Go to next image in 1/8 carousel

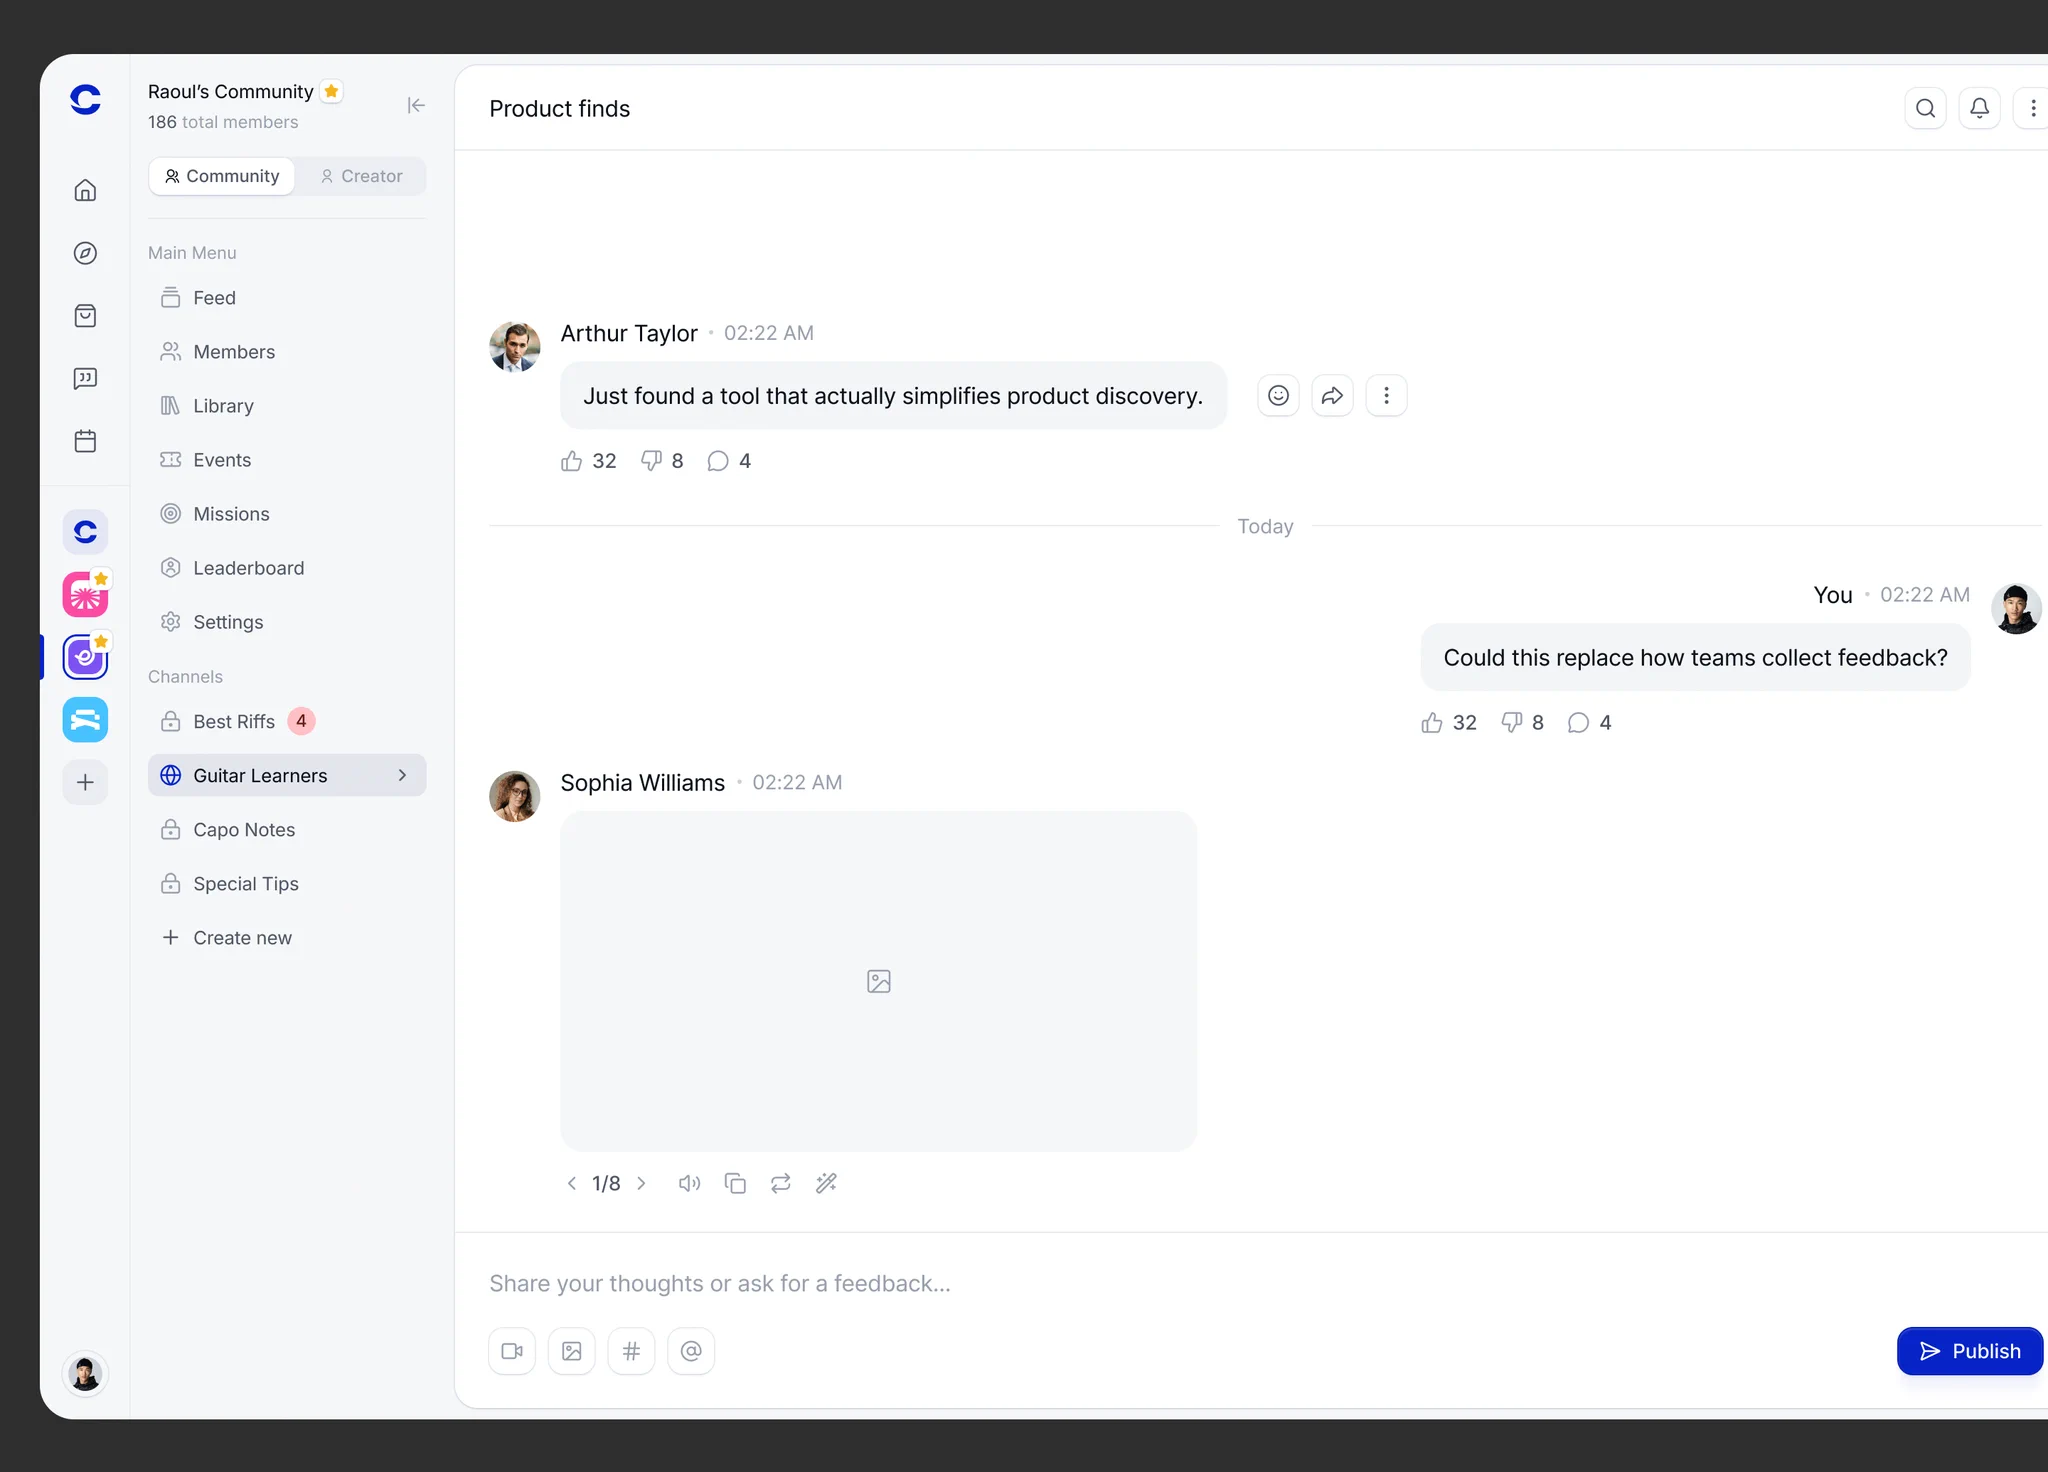pyautogui.click(x=641, y=1184)
